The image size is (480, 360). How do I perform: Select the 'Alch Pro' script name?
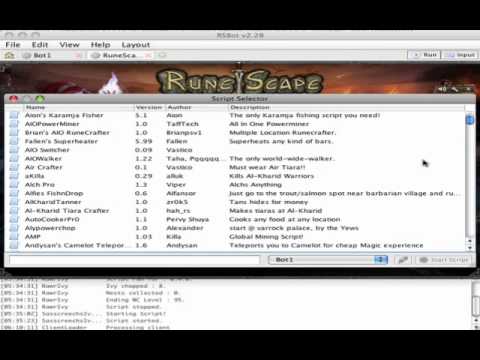tap(40, 185)
